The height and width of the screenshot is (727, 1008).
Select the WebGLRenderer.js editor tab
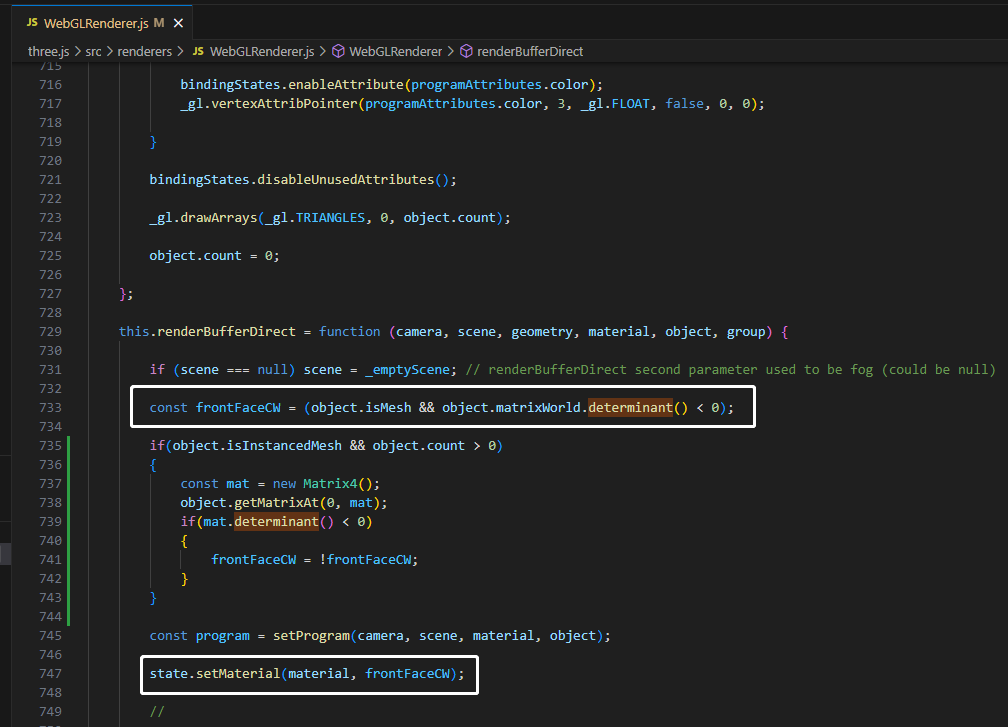102,23
